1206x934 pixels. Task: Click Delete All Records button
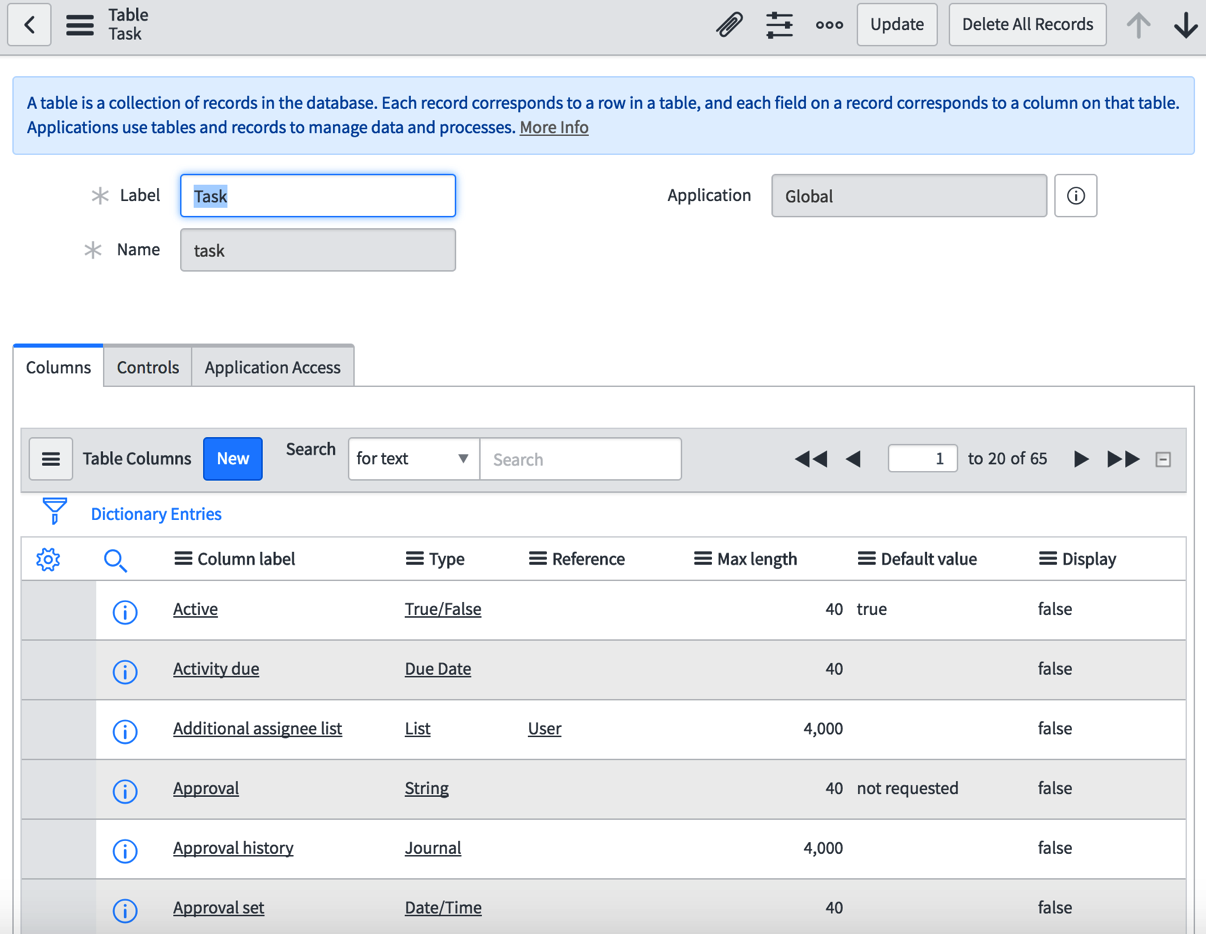(x=1027, y=24)
